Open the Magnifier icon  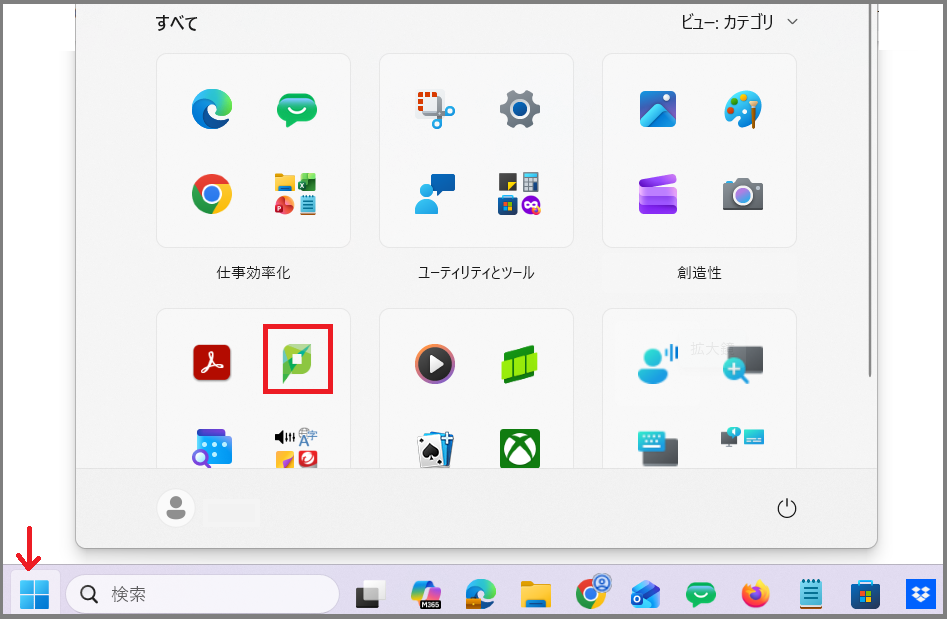pos(743,364)
